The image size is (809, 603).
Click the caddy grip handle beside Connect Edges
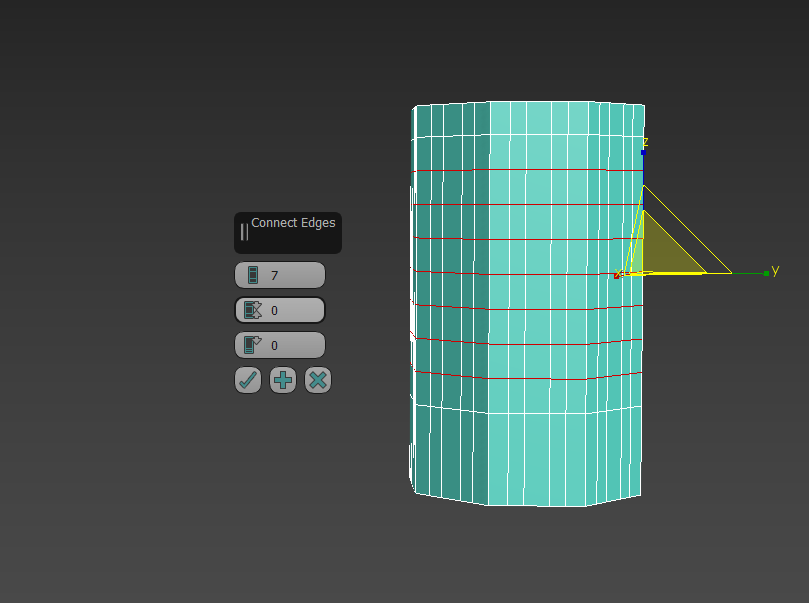[244, 232]
